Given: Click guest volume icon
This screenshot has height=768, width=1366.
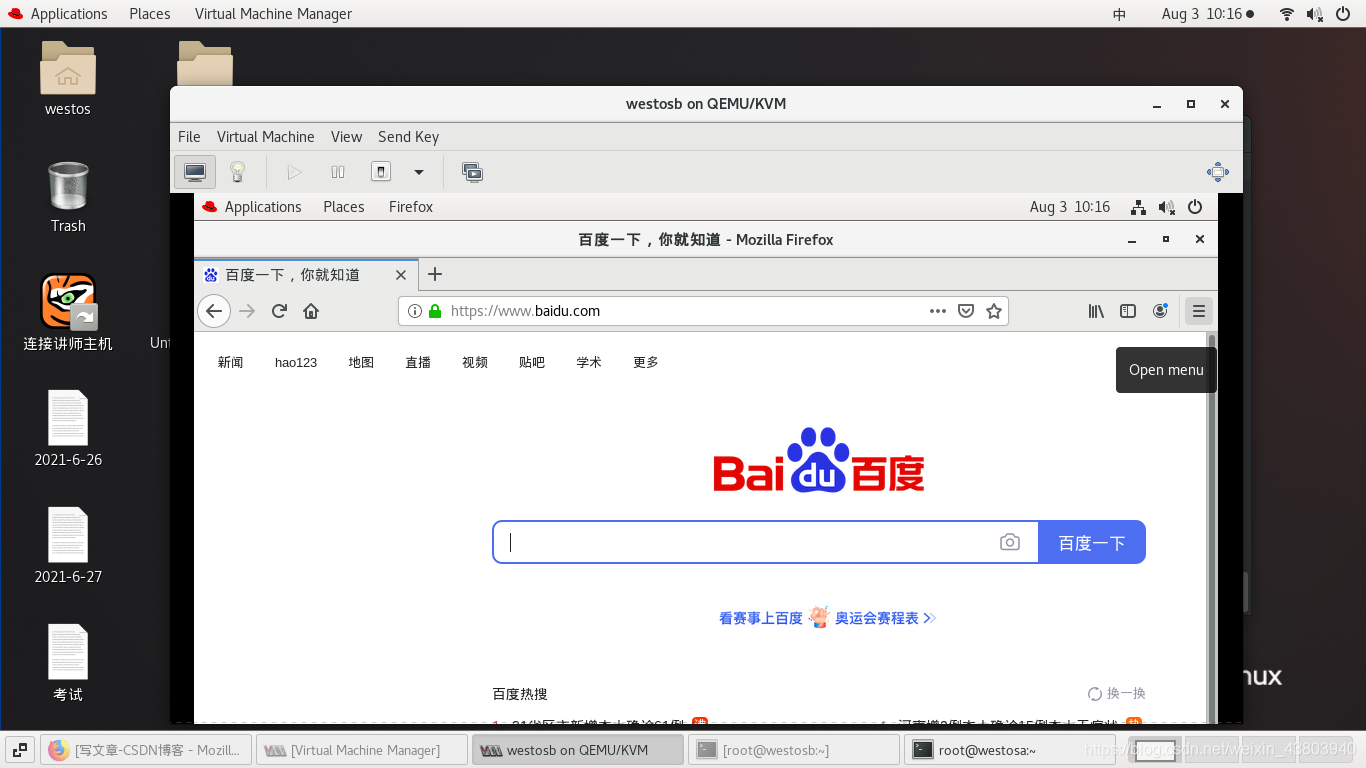Looking at the screenshot, I should tap(1166, 207).
